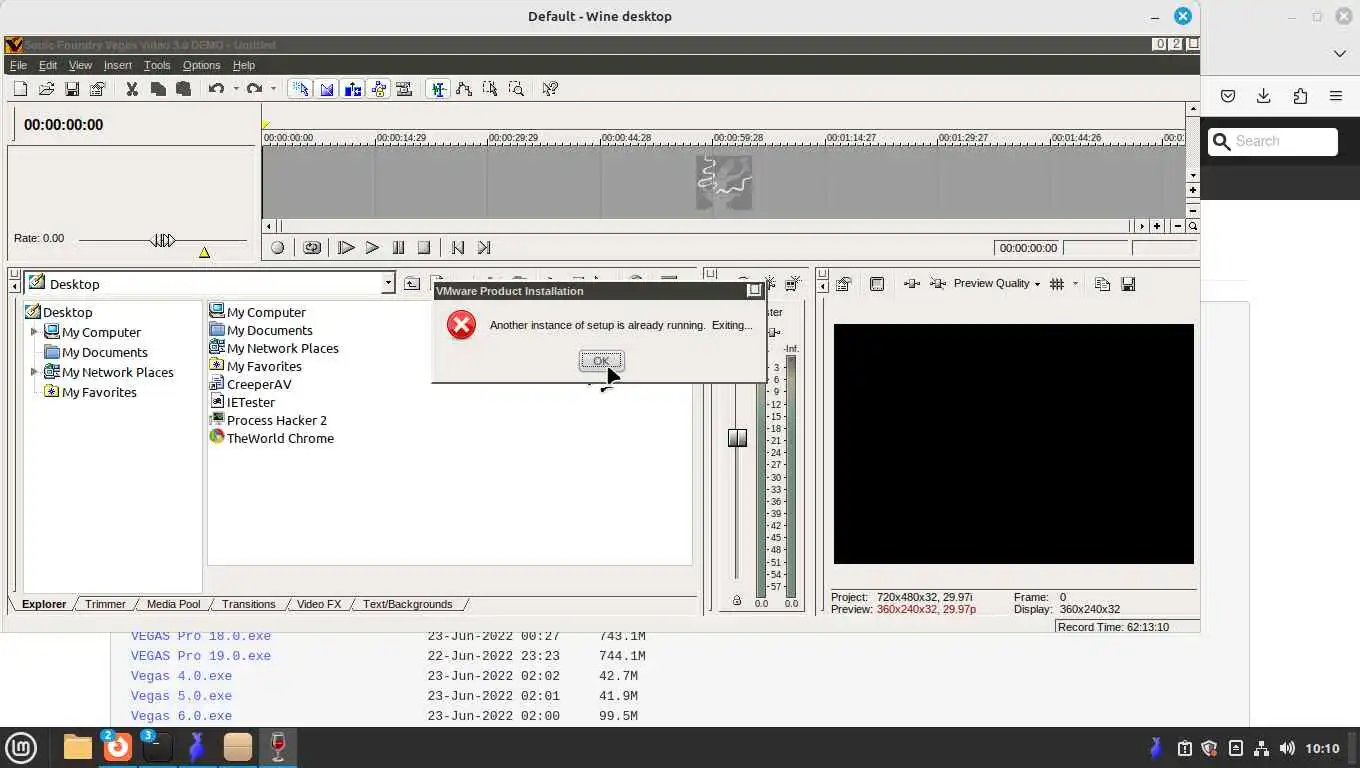This screenshot has width=1360, height=768.
Task: Open the Insert menu
Action: 118,65
